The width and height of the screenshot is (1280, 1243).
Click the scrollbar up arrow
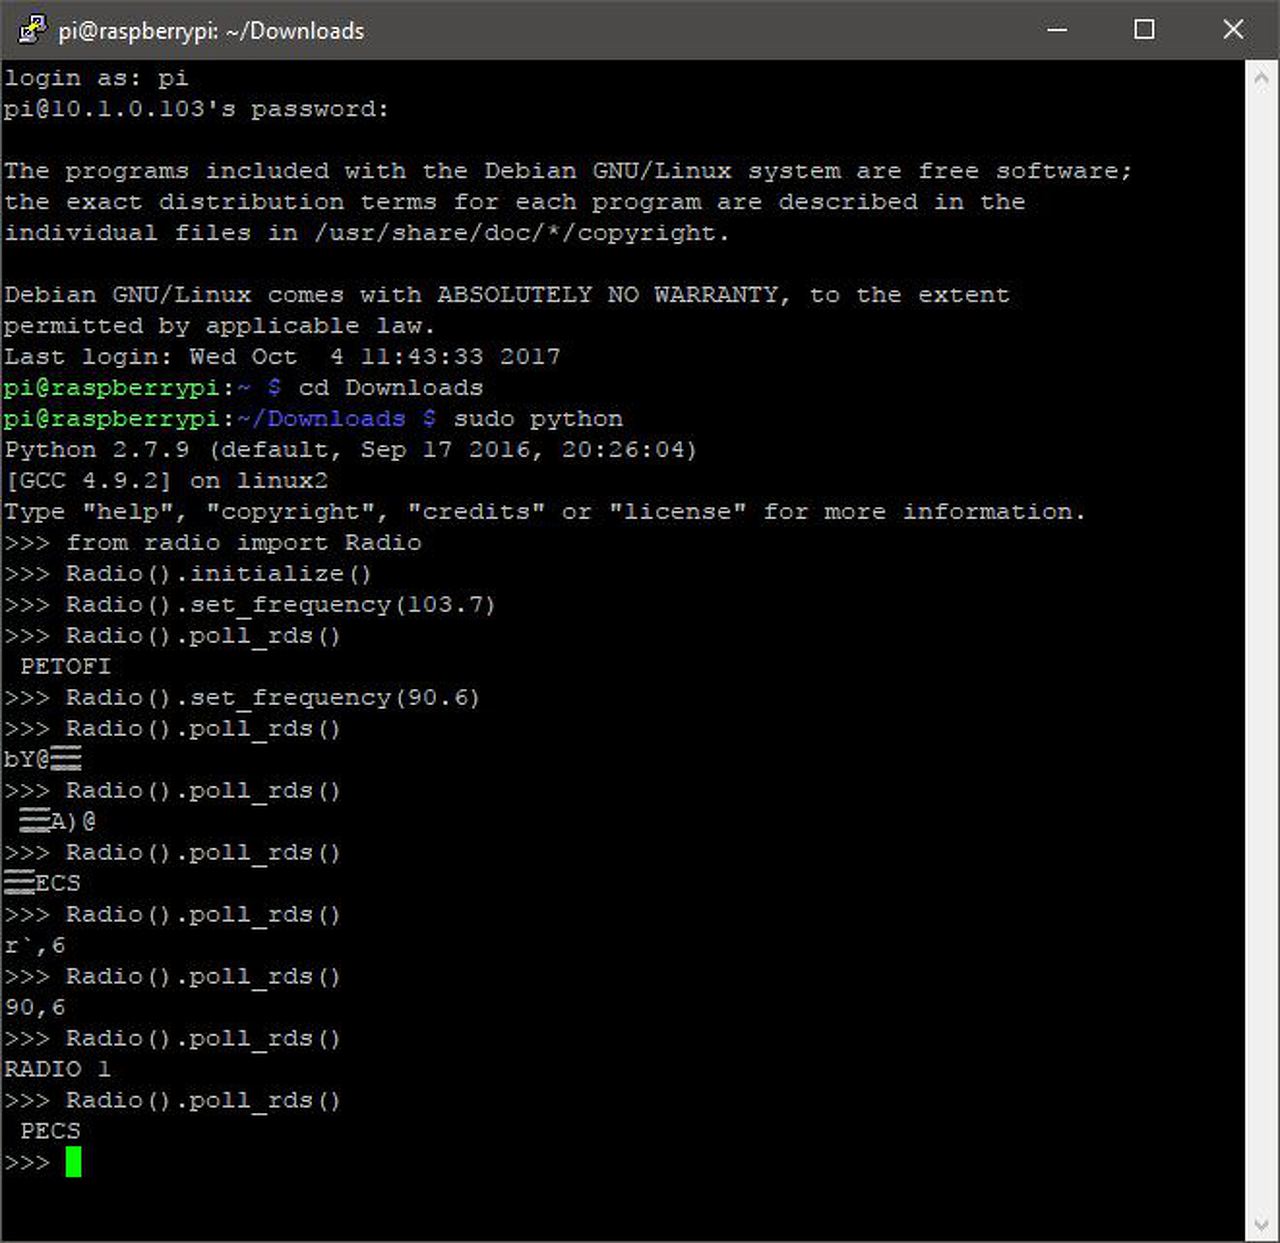click(x=1262, y=79)
